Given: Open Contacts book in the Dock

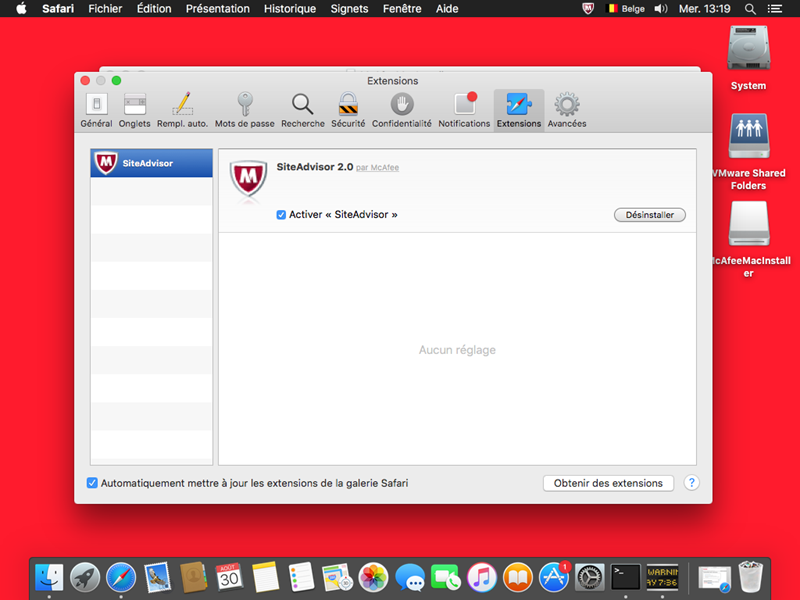Looking at the screenshot, I should [x=193, y=578].
